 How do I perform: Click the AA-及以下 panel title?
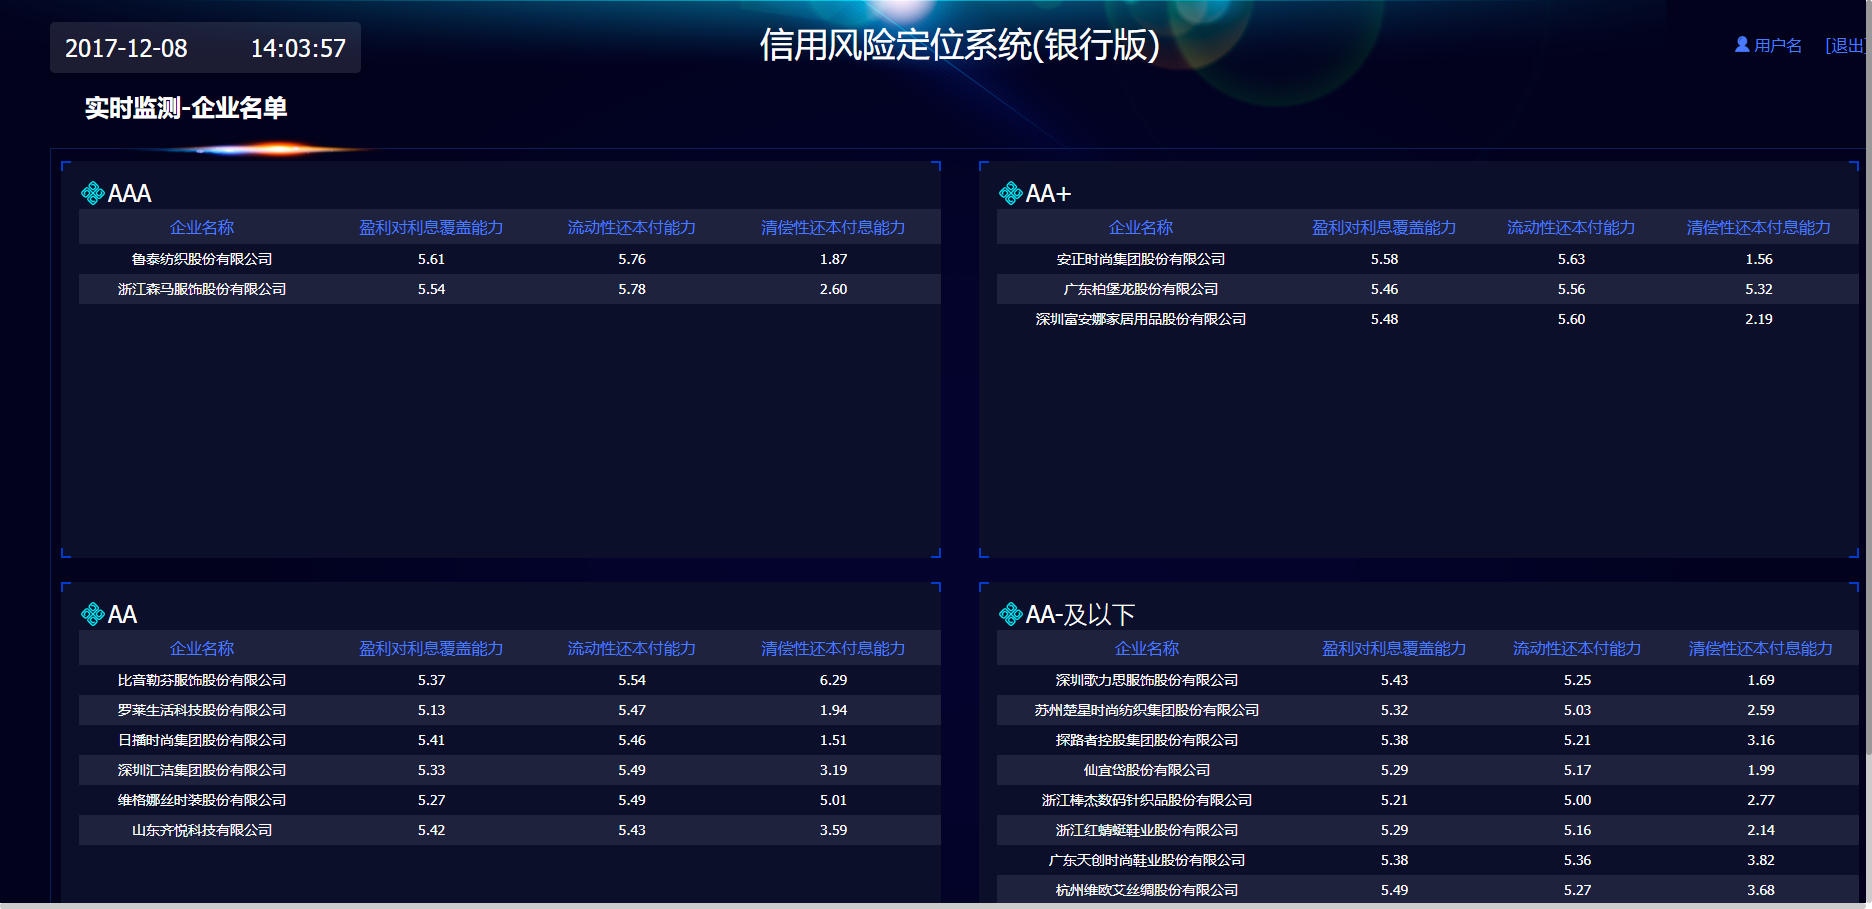pyautogui.click(x=1081, y=614)
